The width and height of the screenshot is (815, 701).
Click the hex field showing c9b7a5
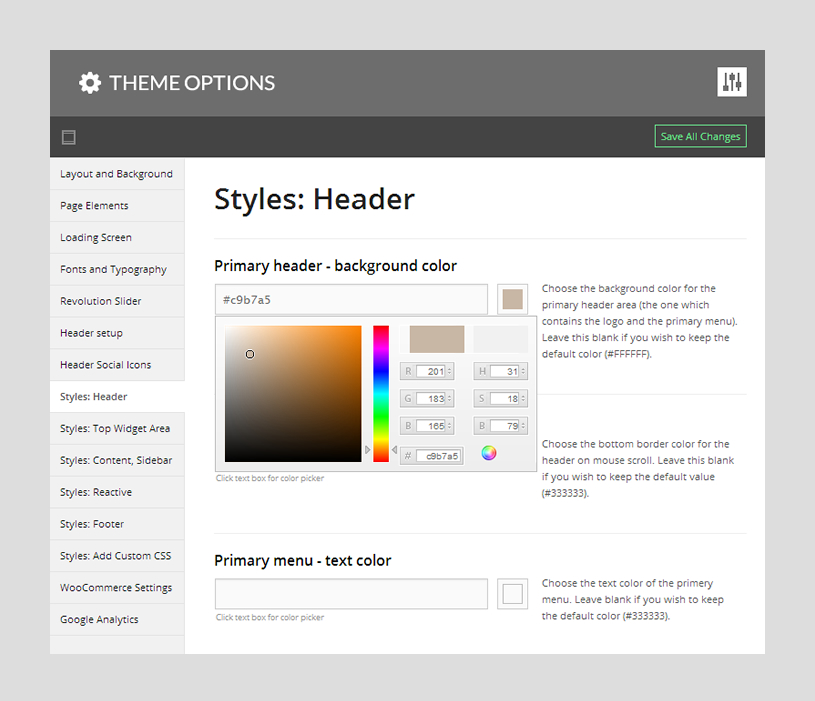[439, 456]
